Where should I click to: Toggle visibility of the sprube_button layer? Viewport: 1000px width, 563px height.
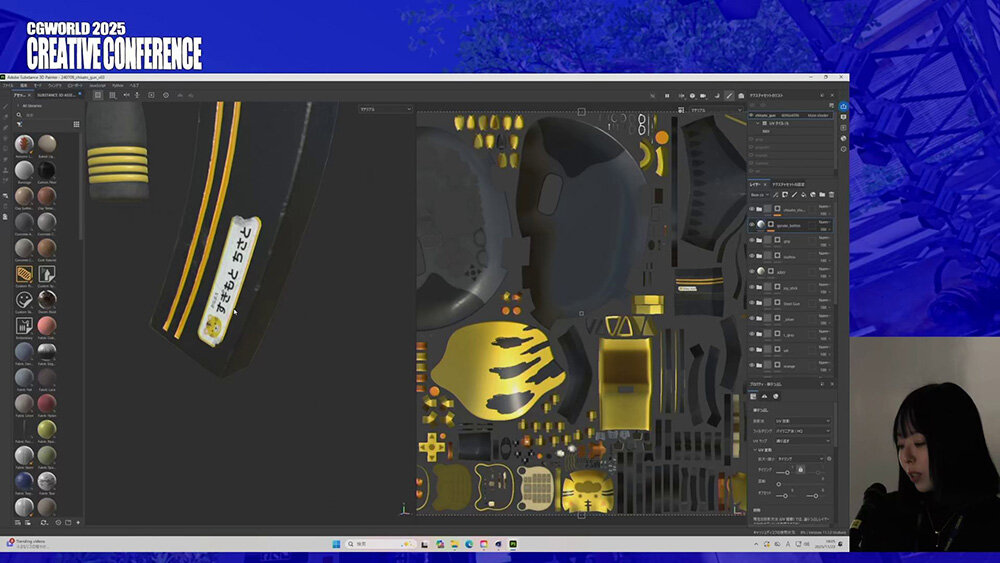pos(752,225)
